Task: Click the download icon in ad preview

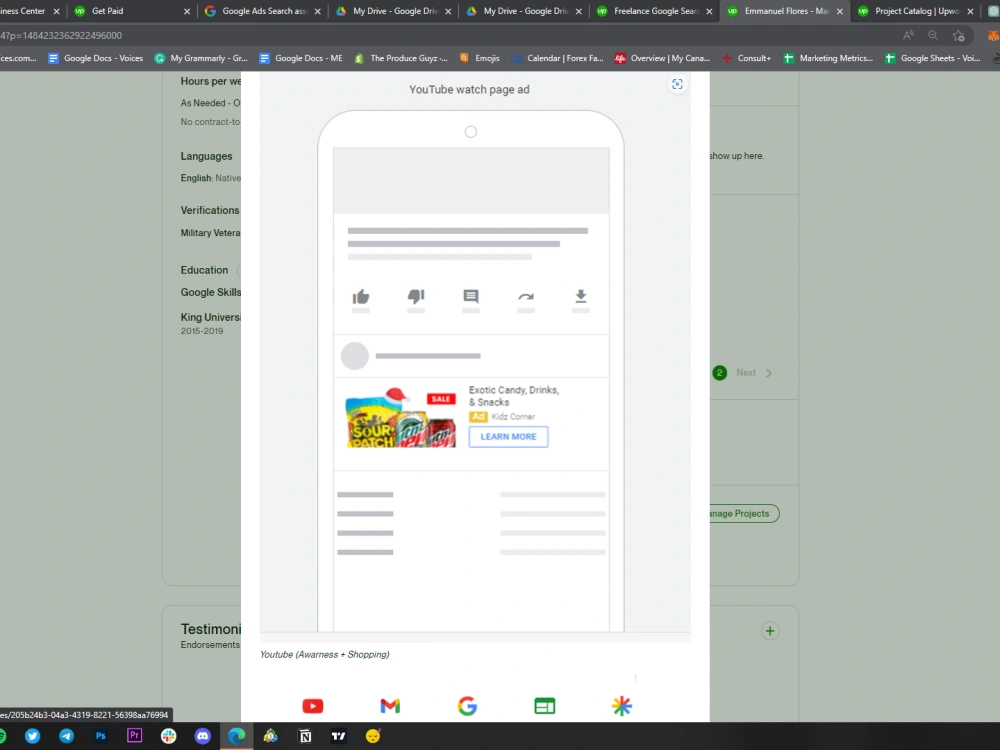Action: point(580,296)
